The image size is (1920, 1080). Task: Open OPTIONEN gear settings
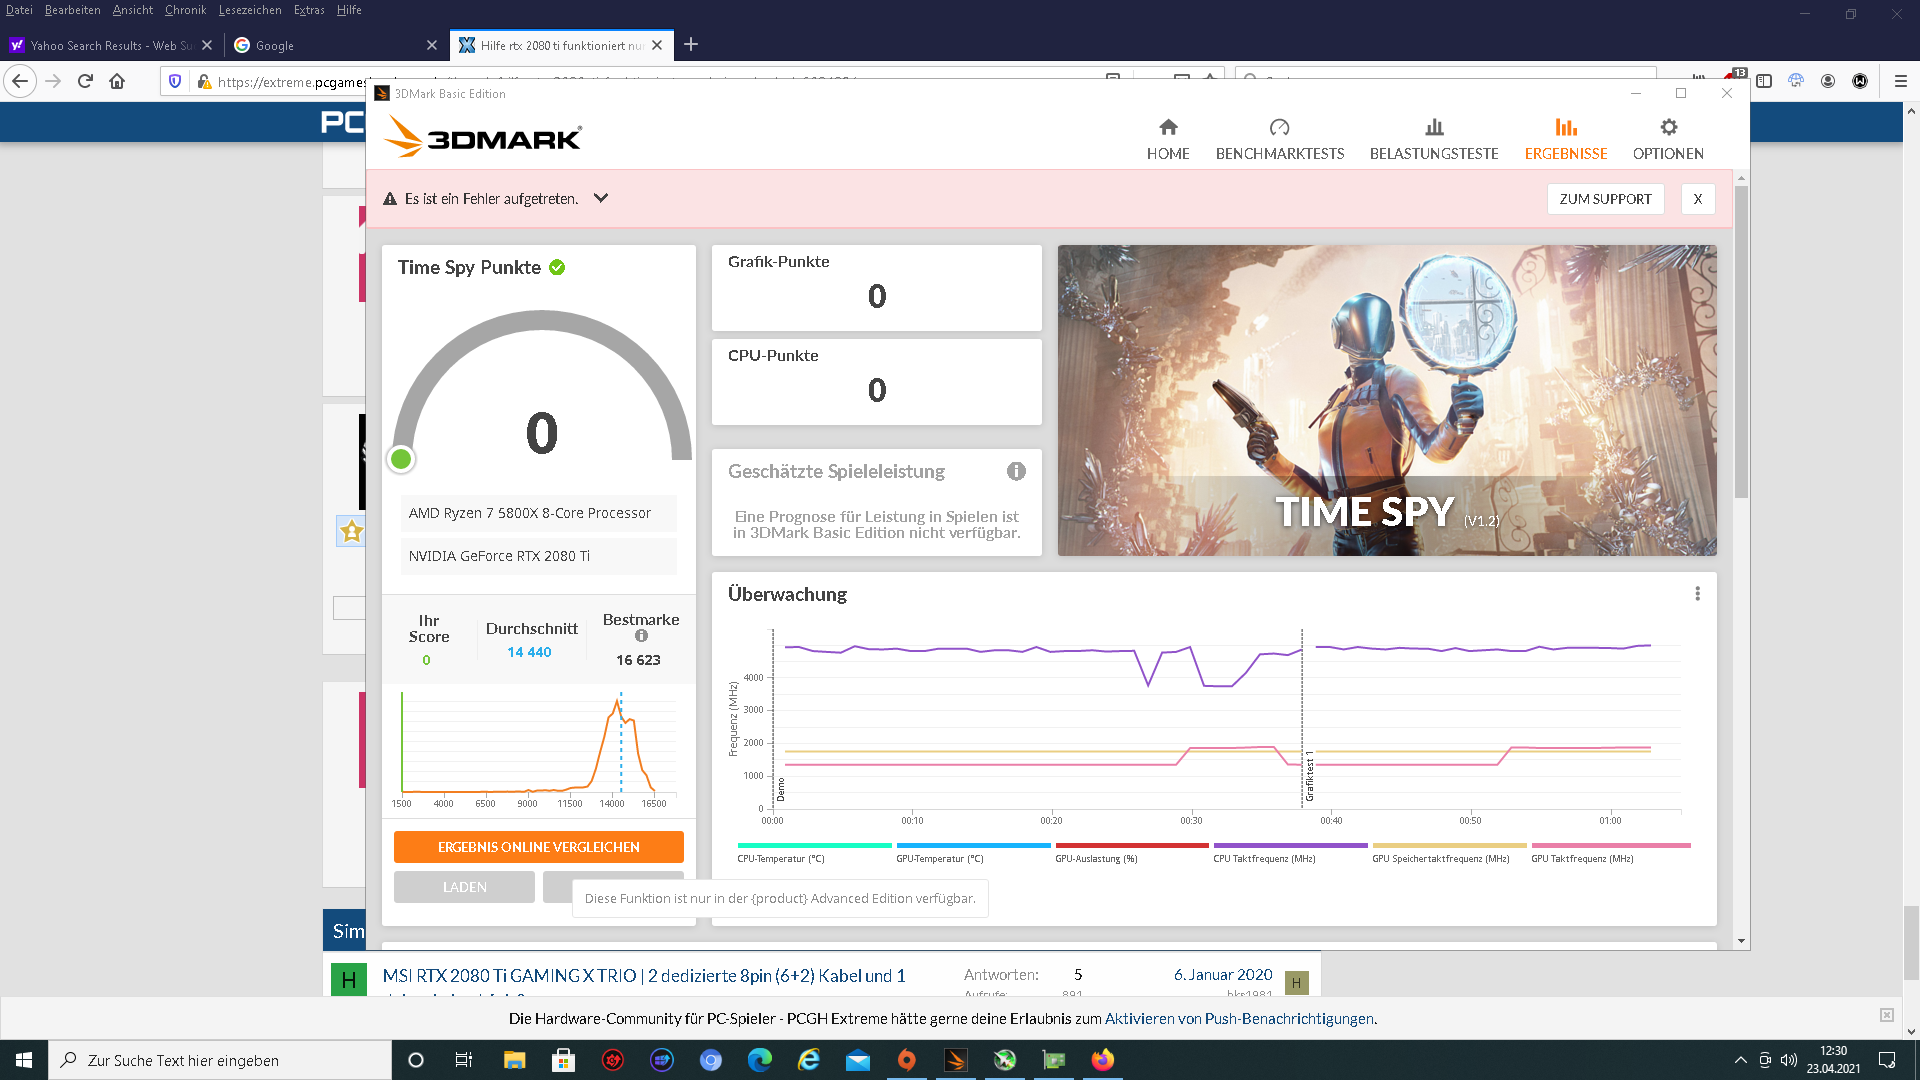(x=1667, y=128)
